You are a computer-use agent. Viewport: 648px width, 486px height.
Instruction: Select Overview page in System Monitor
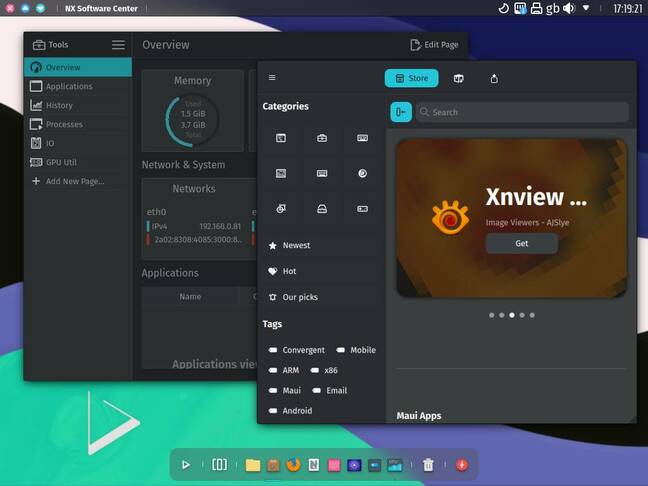tap(78, 67)
